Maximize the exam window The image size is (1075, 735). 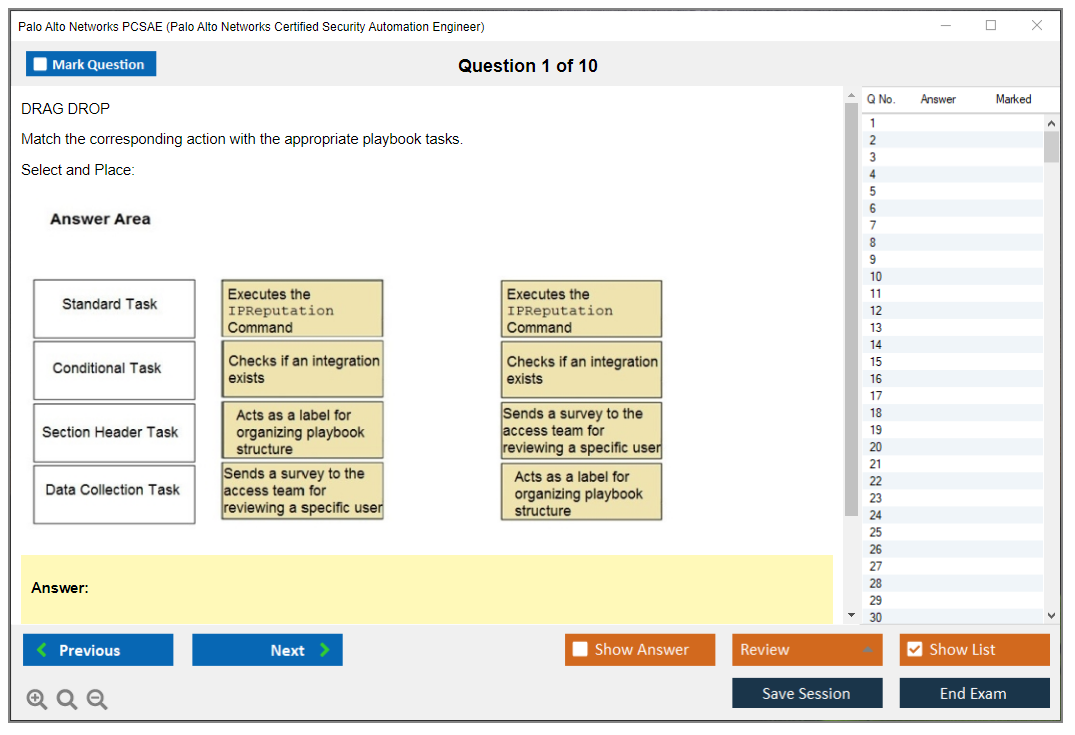coord(991,26)
